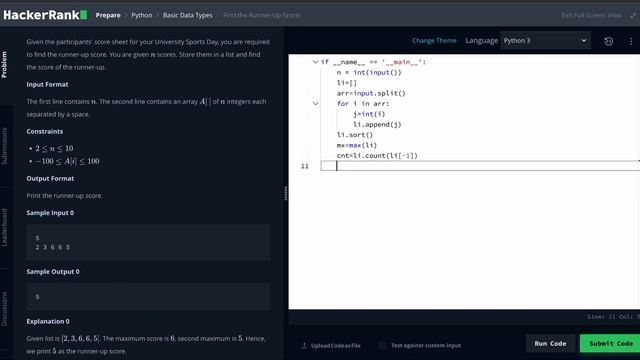Open the Python 3 language dropdown
Screen dimensions: 640x360
545,40
